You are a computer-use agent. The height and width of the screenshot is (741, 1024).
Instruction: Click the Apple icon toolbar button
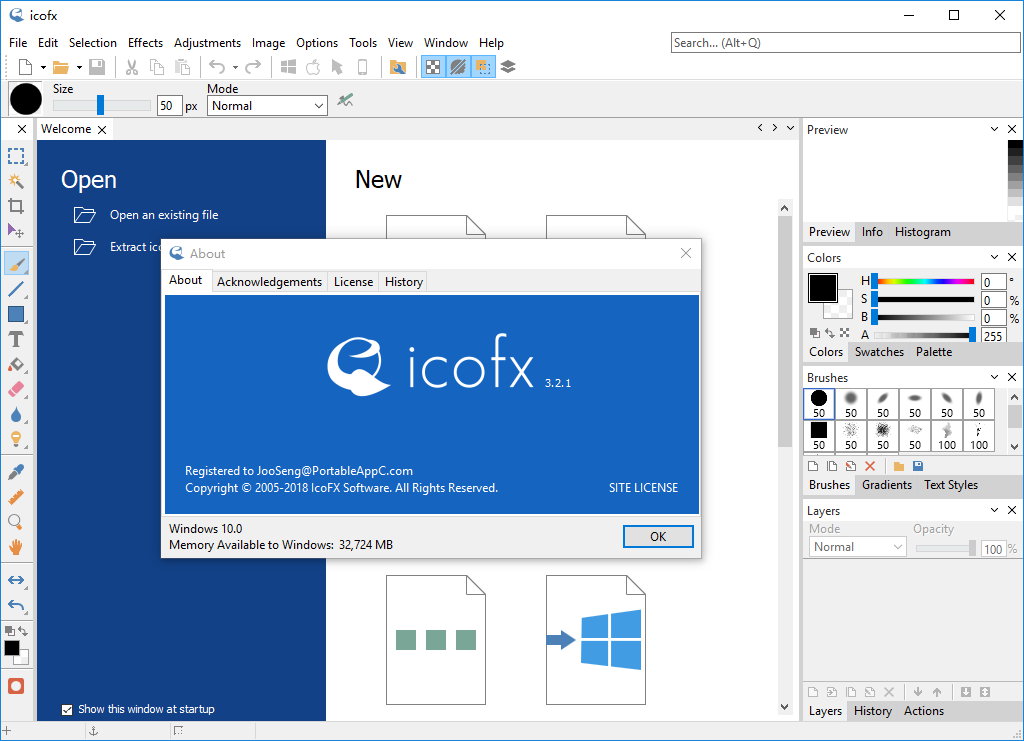coord(313,67)
